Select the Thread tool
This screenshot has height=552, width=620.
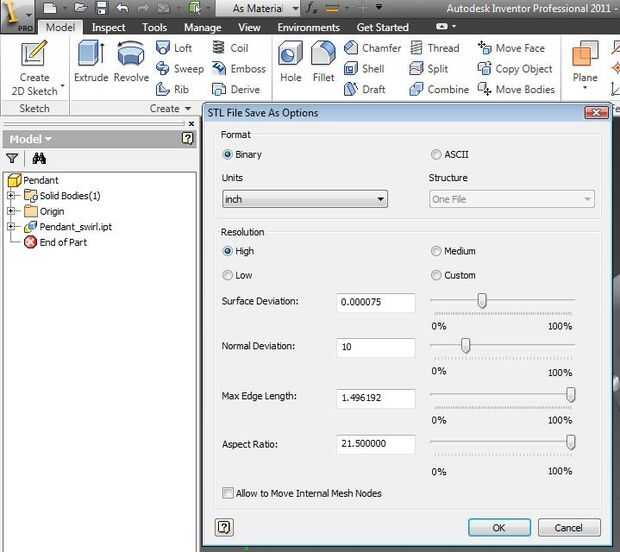tap(435, 48)
